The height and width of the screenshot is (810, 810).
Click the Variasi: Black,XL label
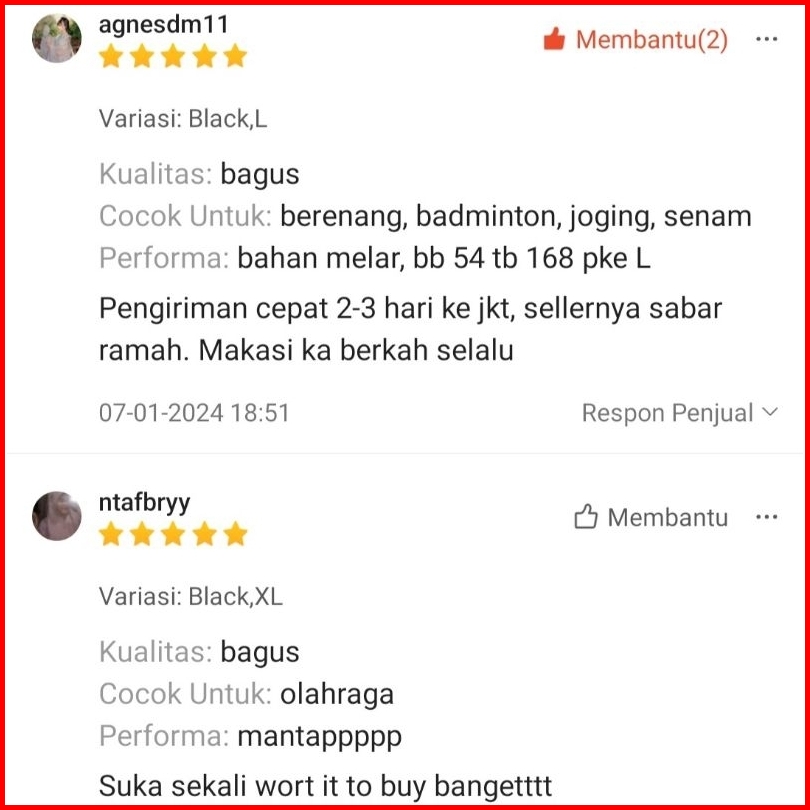coord(191,597)
